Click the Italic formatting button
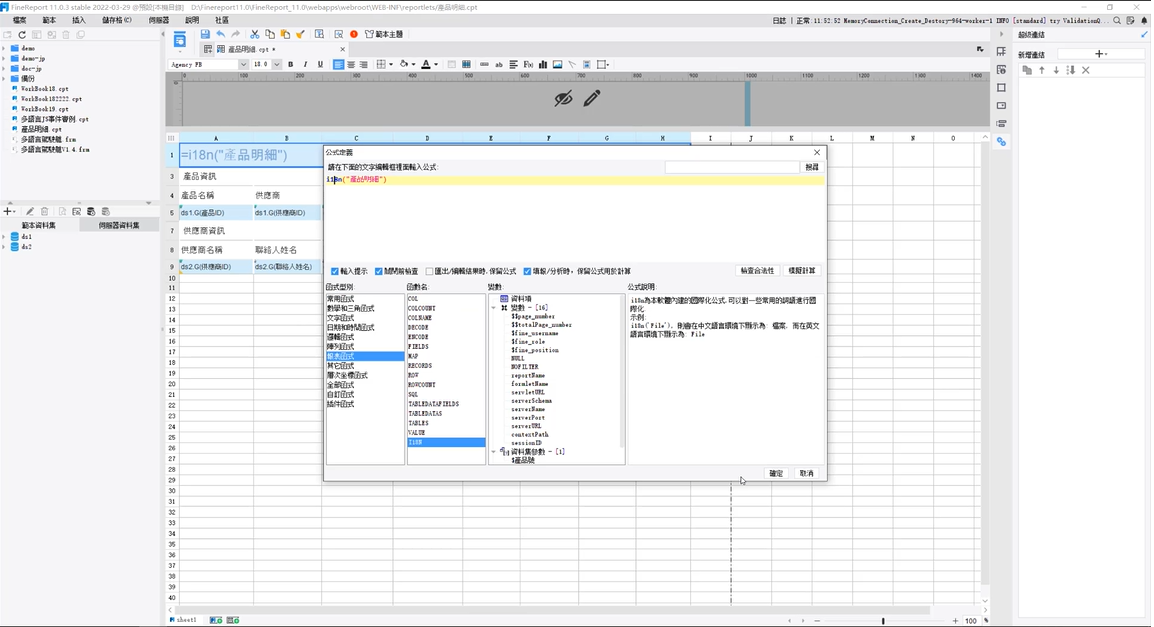The image size is (1154, 627). point(305,65)
